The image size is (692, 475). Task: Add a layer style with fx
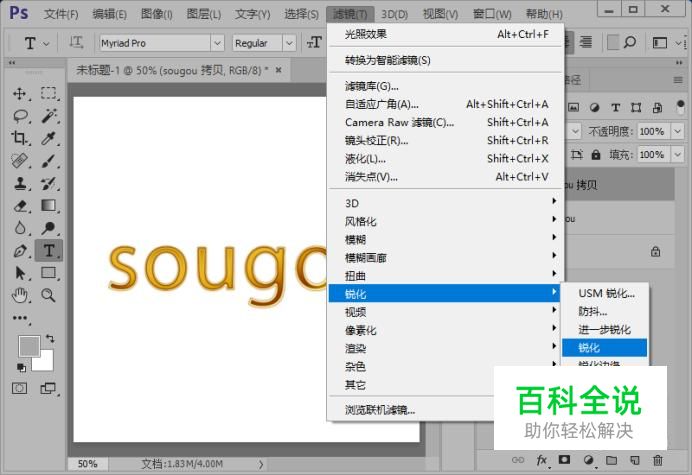coord(542,460)
